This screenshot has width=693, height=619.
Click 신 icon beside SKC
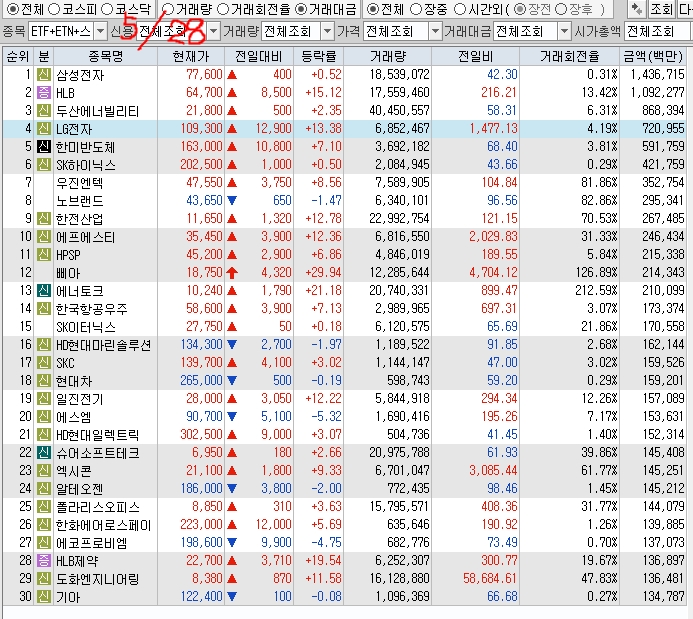click(44, 363)
